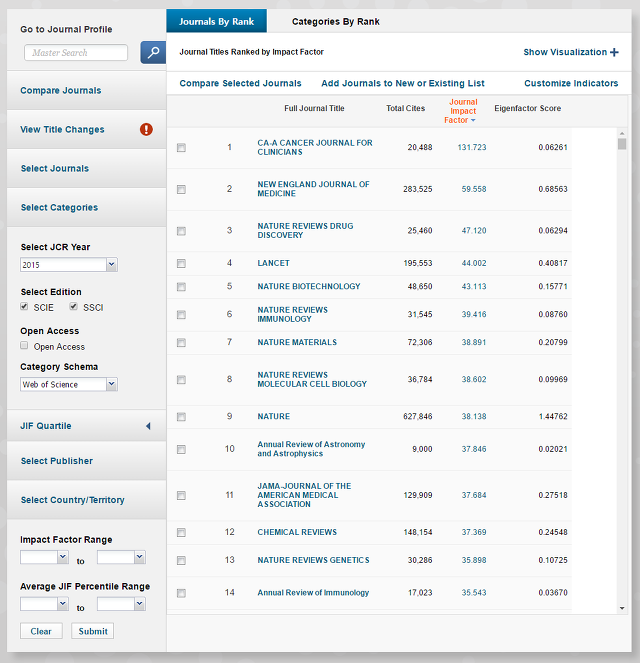The height and width of the screenshot is (663, 640).
Task: Click the plus icon next to Show Visualization
Action: [614, 52]
